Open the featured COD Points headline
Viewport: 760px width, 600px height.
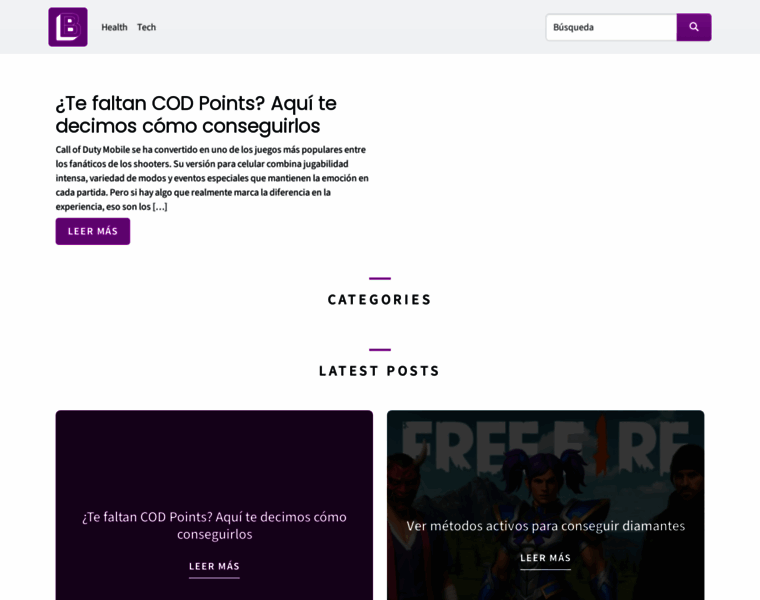point(196,115)
